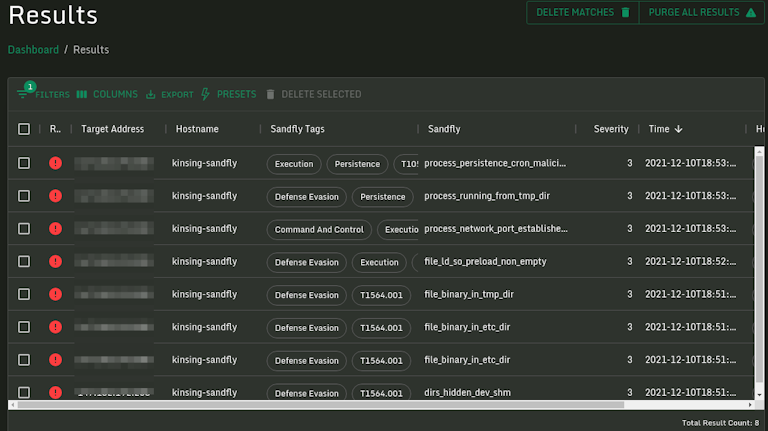
Task: Click red alert icon for file_binary_in_tmp_dir row
Action: tap(55, 294)
